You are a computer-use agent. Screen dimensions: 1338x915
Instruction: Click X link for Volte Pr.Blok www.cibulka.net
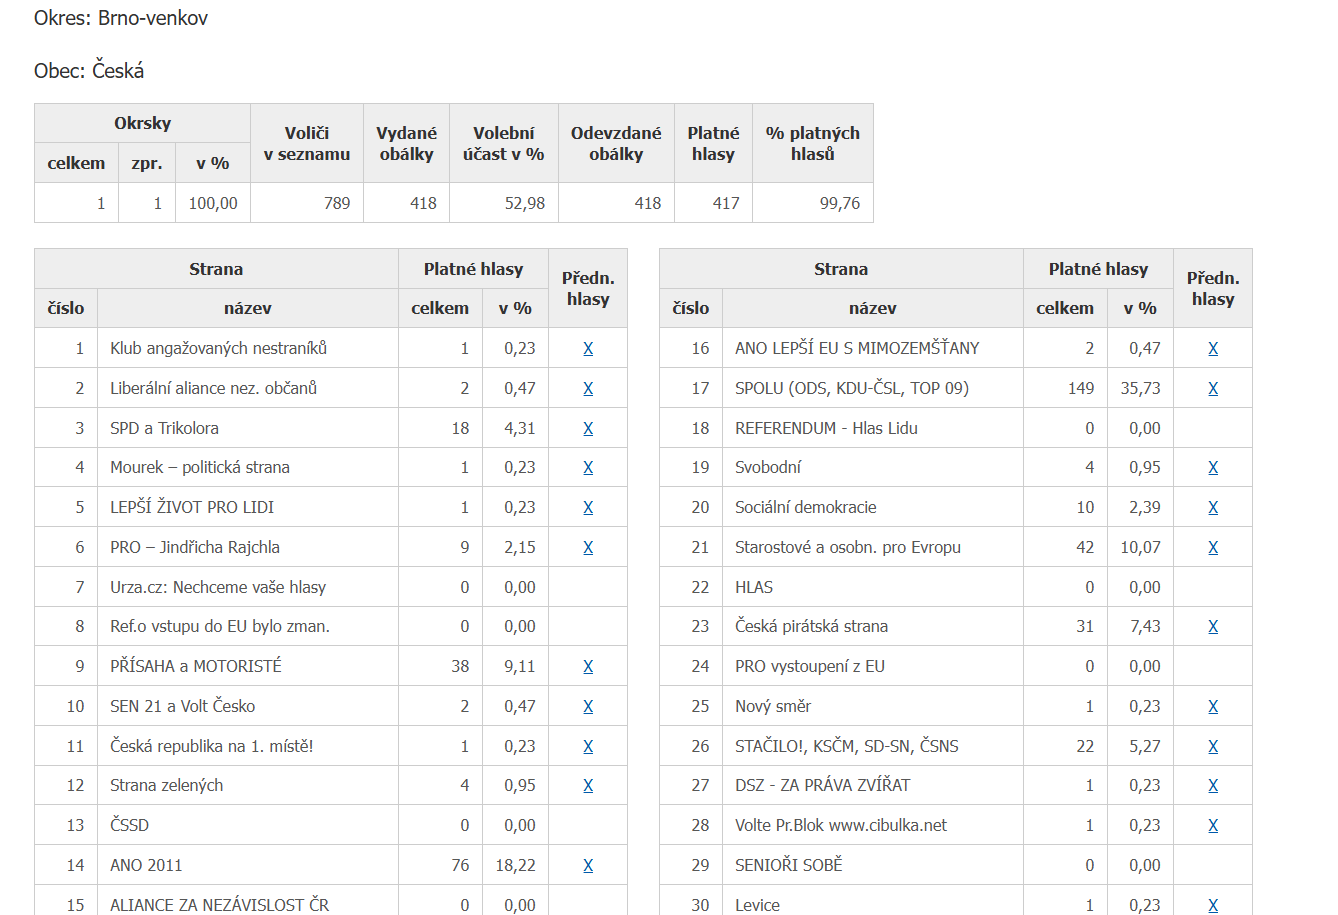[x=1213, y=825]
